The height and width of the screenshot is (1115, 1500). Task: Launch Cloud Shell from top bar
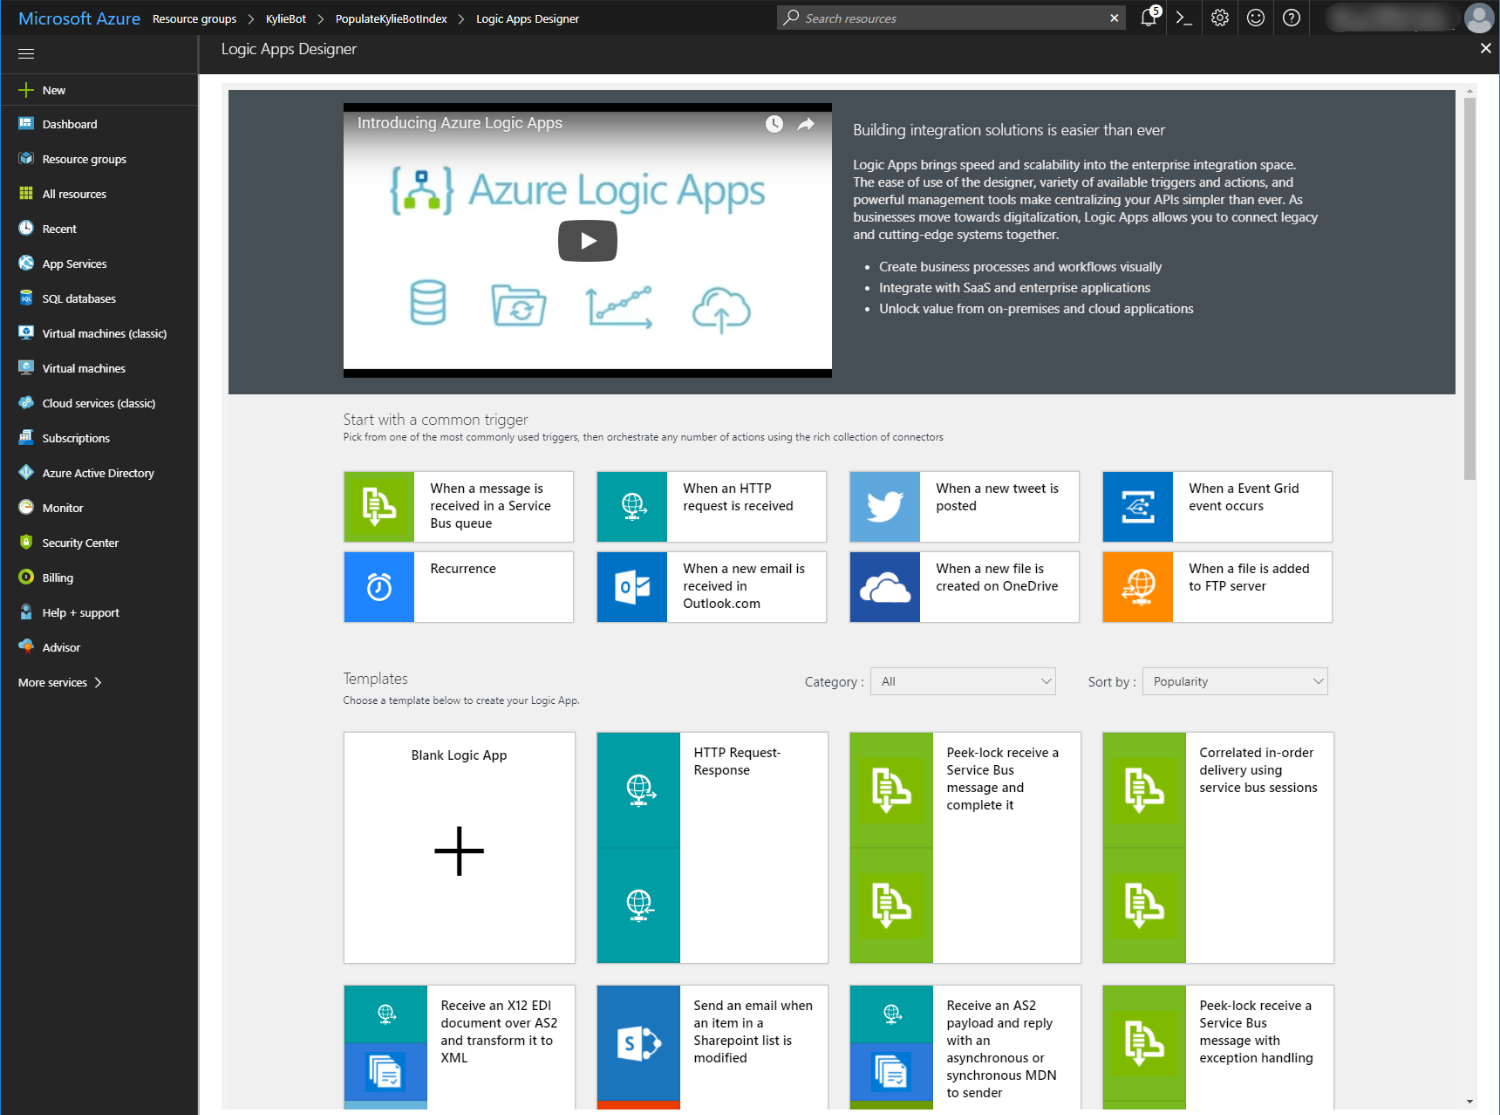[x=1184, y=18]
